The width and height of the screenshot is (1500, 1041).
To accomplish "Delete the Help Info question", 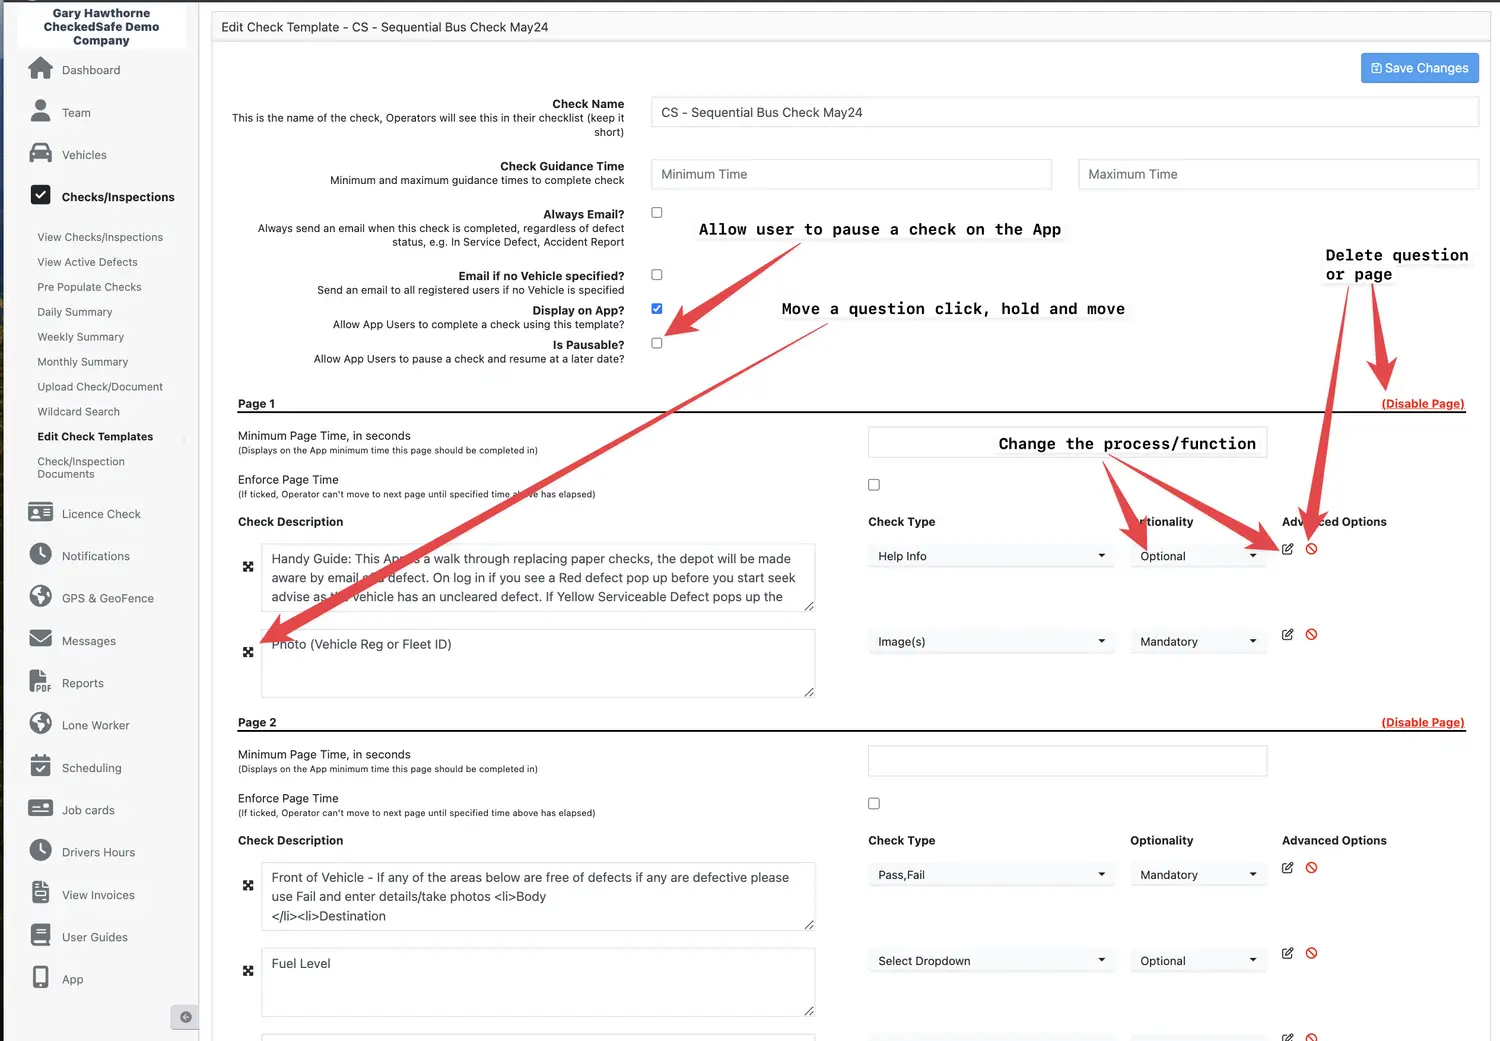I will pyautogui.click(x=1311, y=549).
